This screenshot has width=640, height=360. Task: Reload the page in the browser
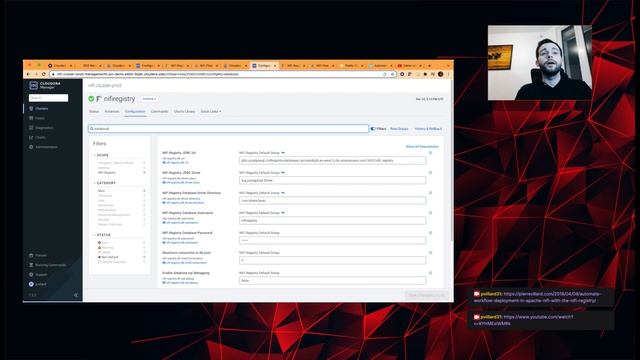tap(44, 74)
